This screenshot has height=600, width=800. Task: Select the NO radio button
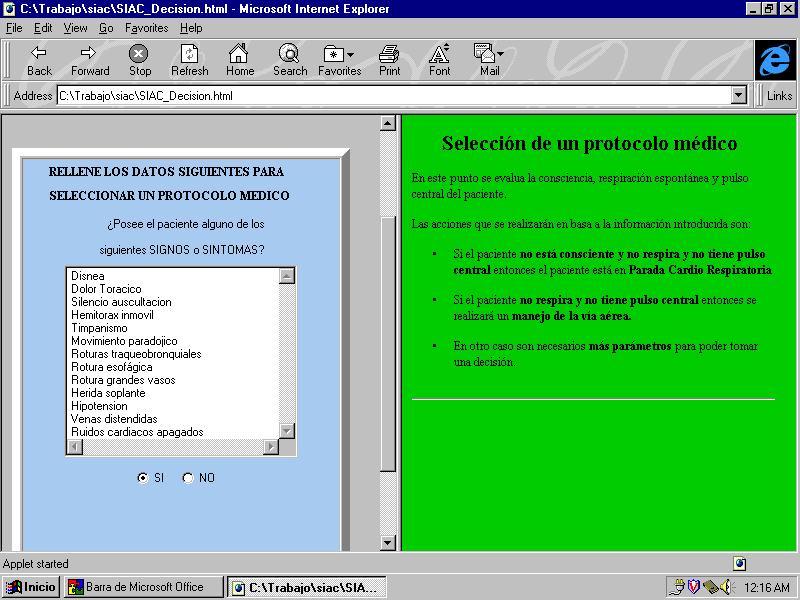[188, 478]
